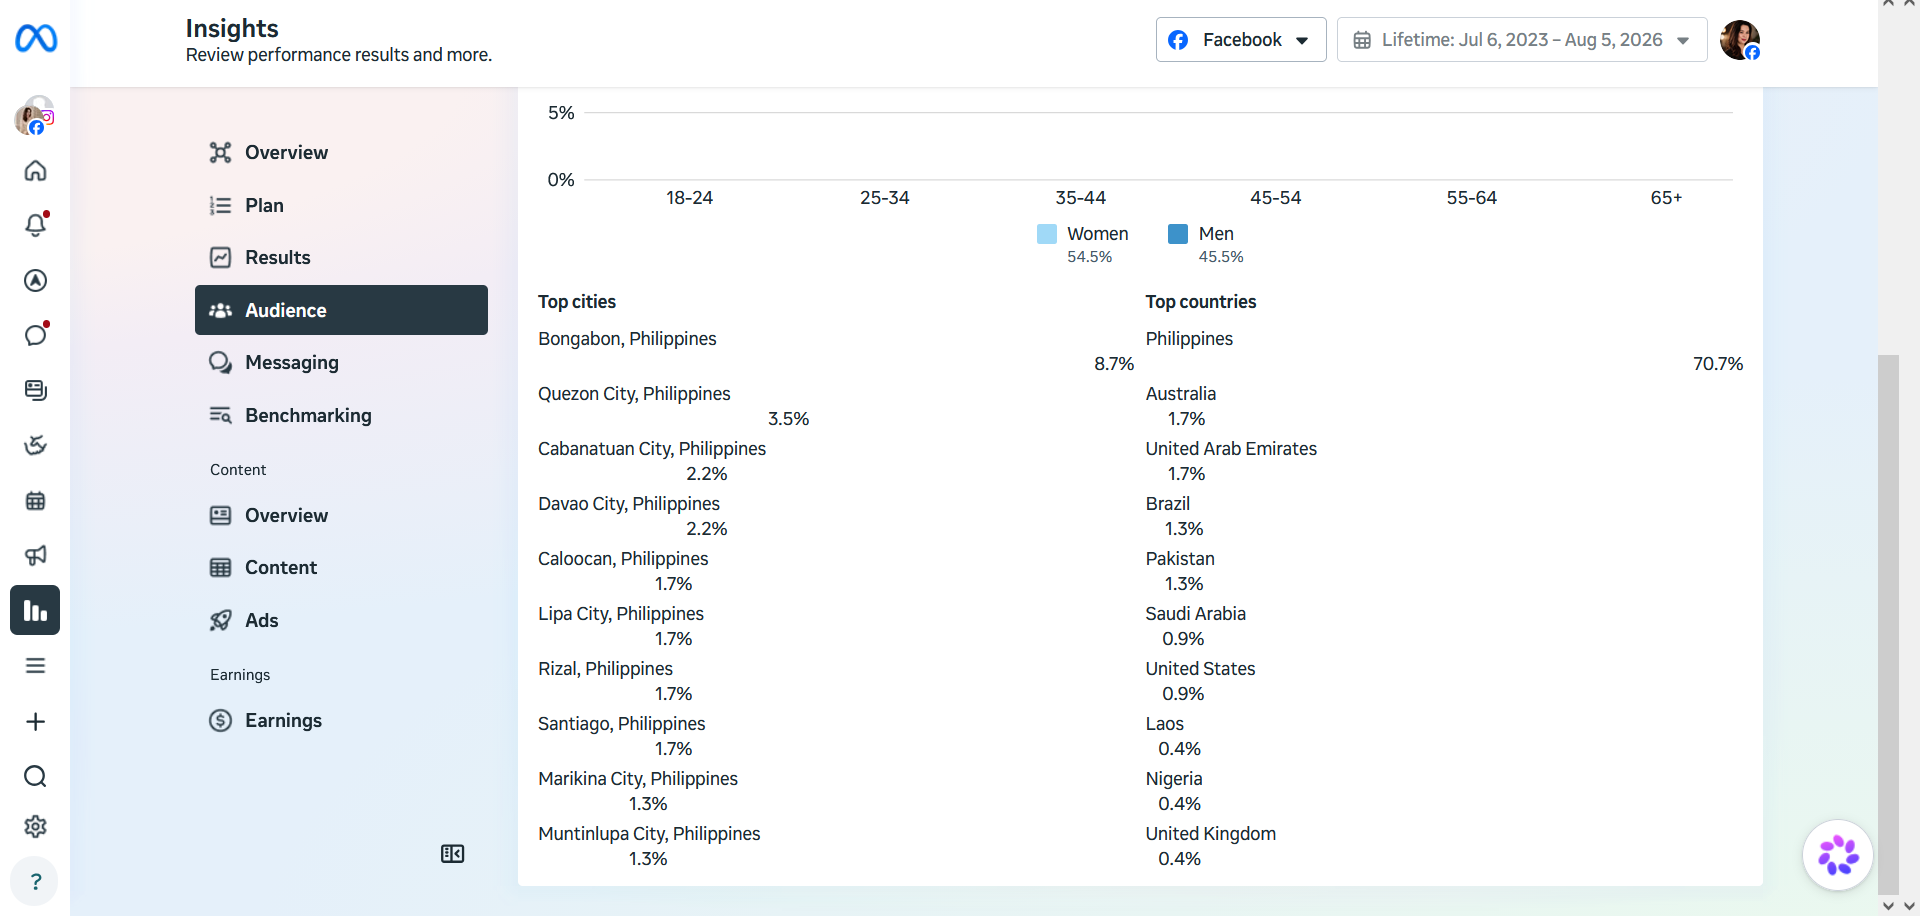Screen dimensions: 1920x916
Task: Open the Help question mark icon
Action: point(35,882)
